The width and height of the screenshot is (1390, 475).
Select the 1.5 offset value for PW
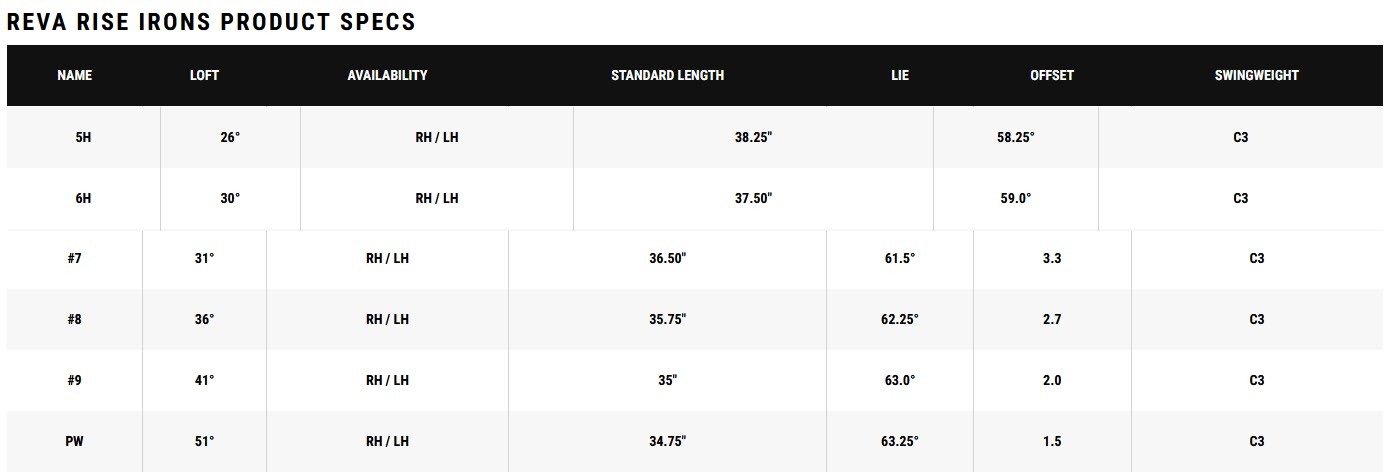click(x=1052, y=441)
